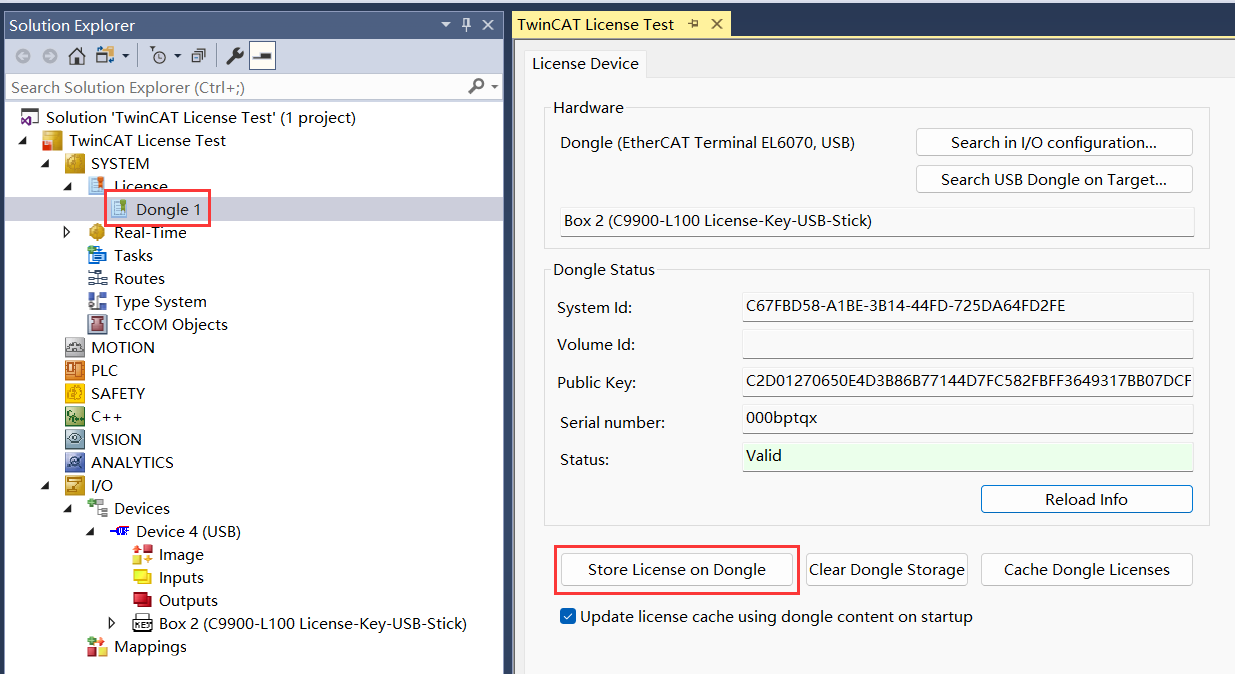Image resolution: width=1235 pixels, height=674 pixels.
Task: Collapse the License tree node
Action: pos(68,186)
